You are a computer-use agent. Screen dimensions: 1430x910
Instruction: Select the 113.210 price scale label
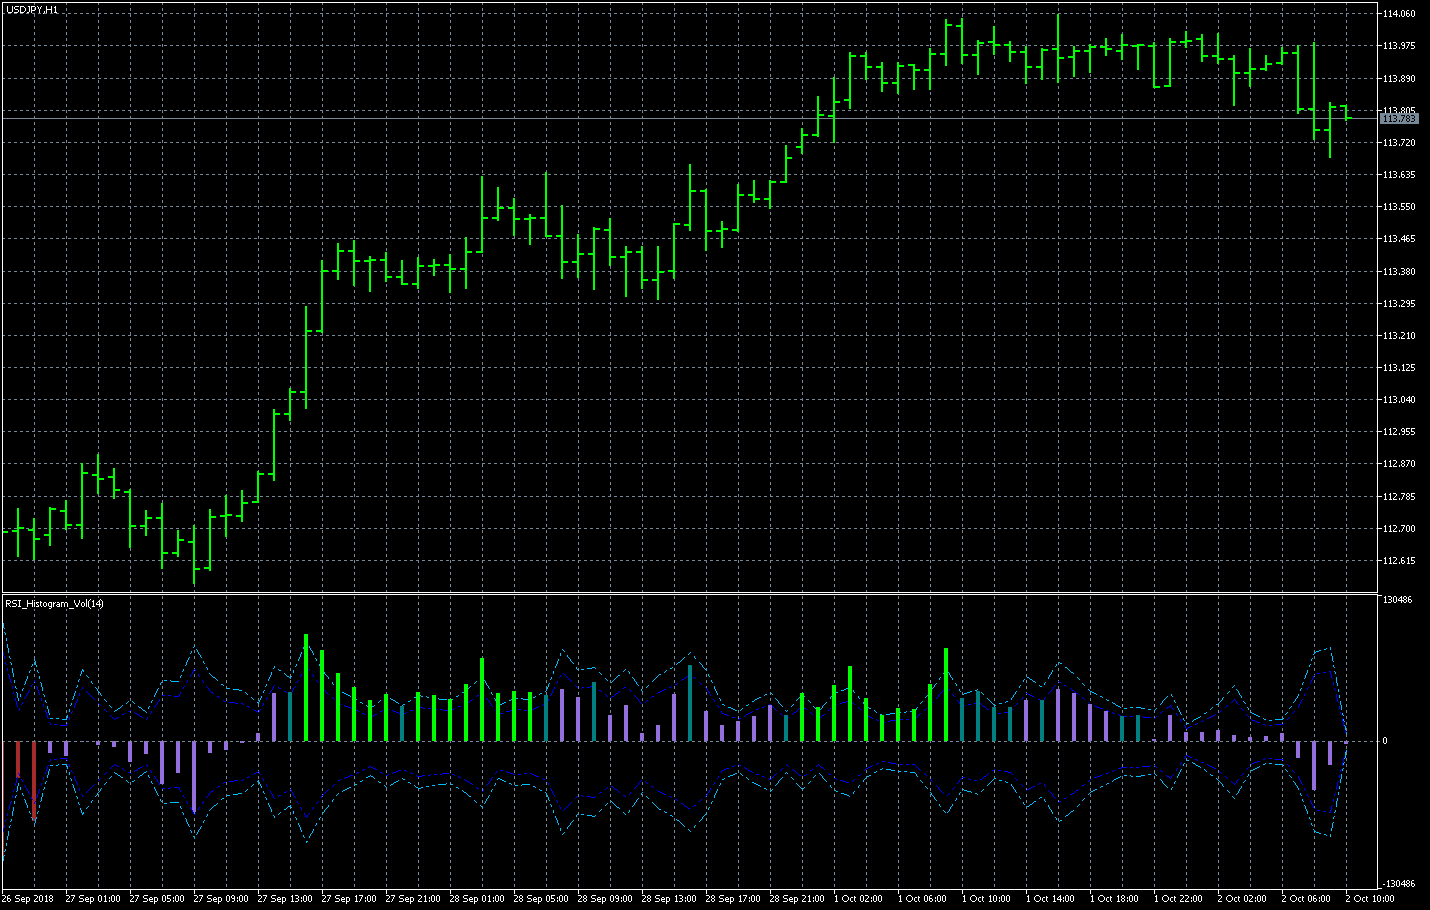pyautogui.click(x=1399, y=336)
